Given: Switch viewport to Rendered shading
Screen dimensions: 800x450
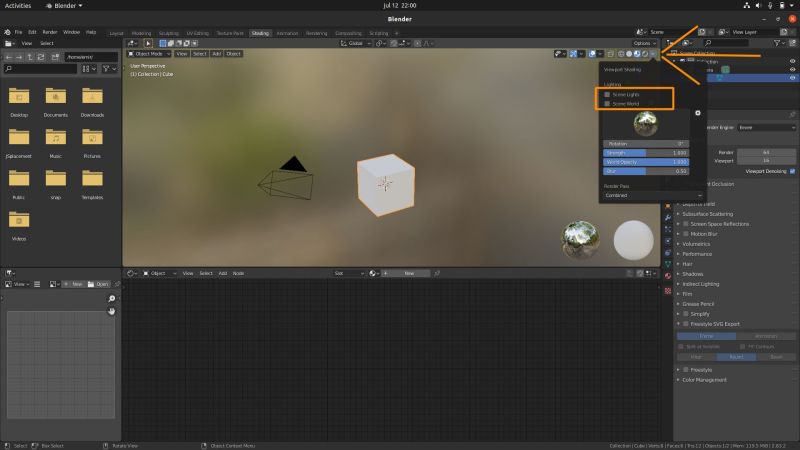Looking at the screenshot, I should (x=645, y=54).
